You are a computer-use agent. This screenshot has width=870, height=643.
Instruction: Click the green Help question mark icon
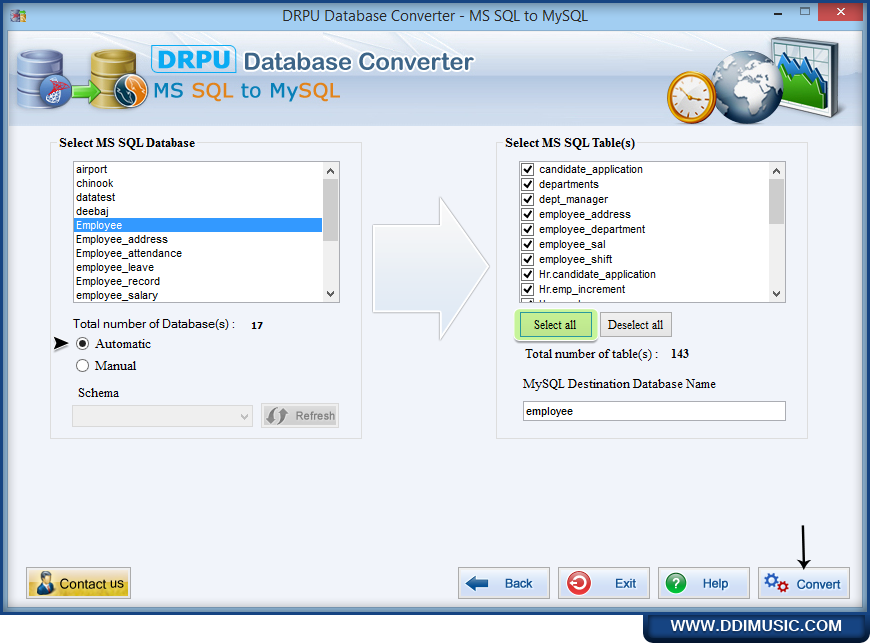click(x=676, y=583)
